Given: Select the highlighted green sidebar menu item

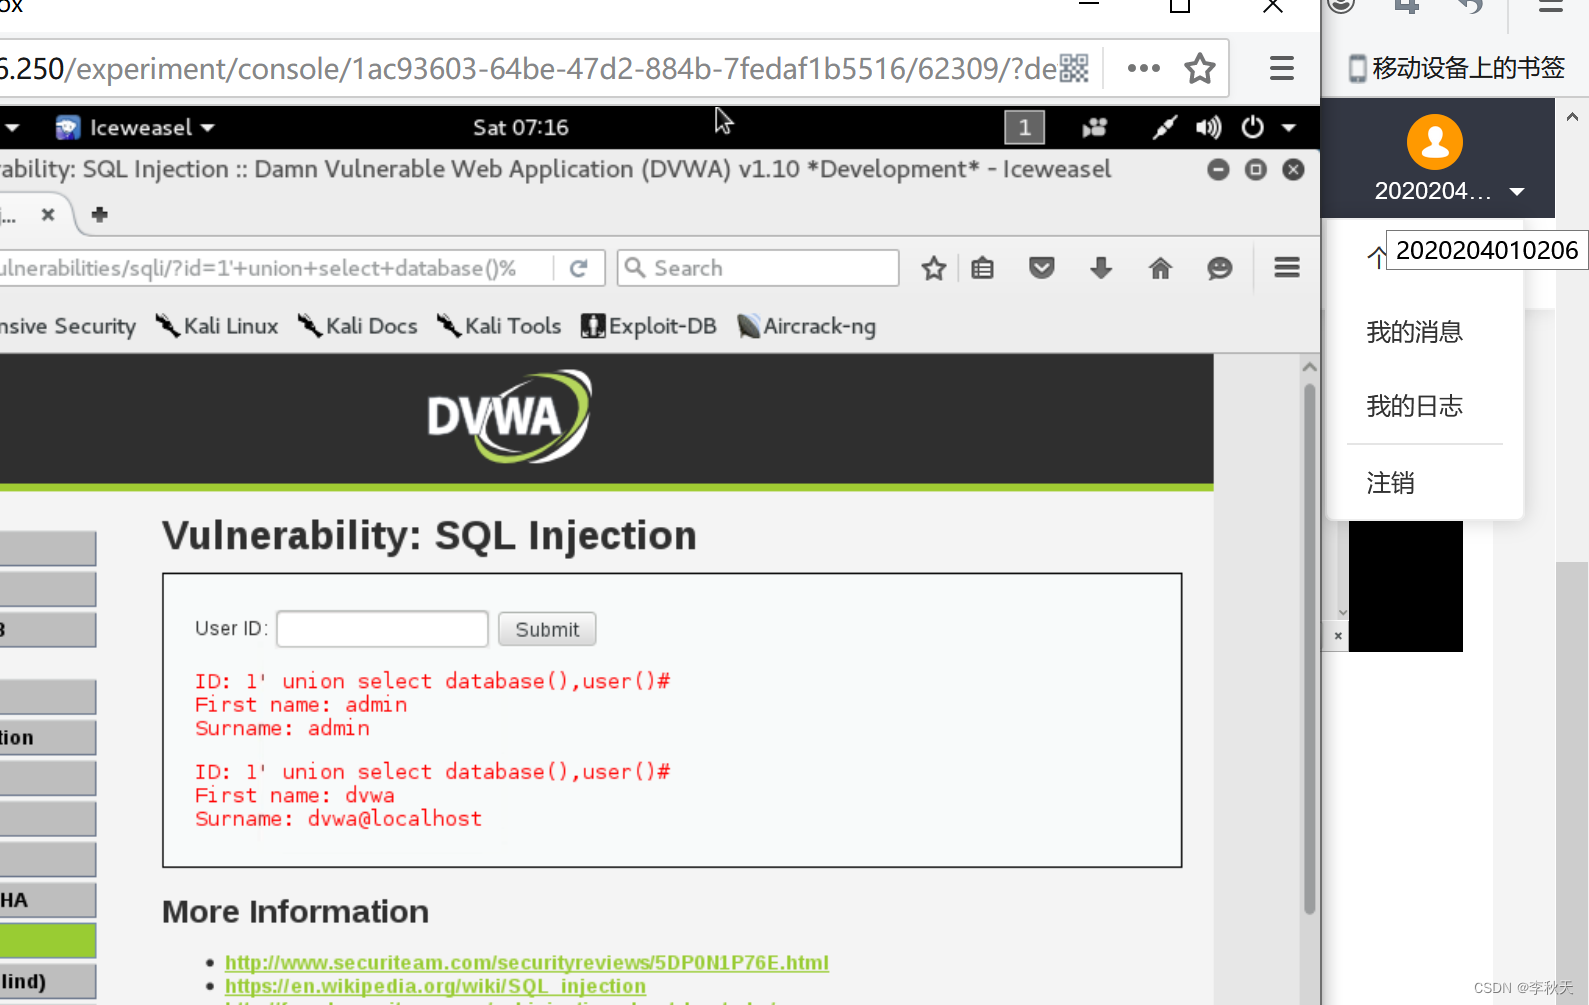Looking at the screenshot, I should pyautogui.click(x=48, y=941).
